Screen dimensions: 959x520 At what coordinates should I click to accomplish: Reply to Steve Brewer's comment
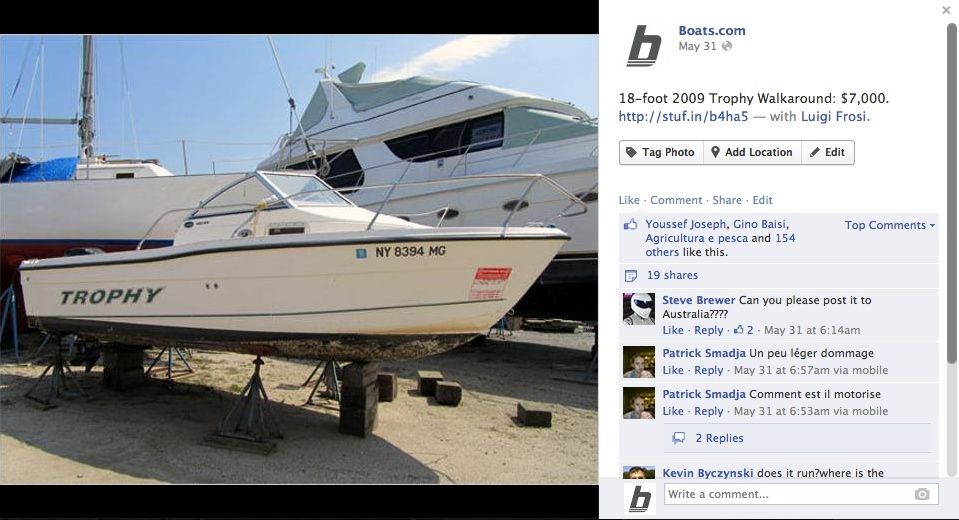[x=708, y=330]
